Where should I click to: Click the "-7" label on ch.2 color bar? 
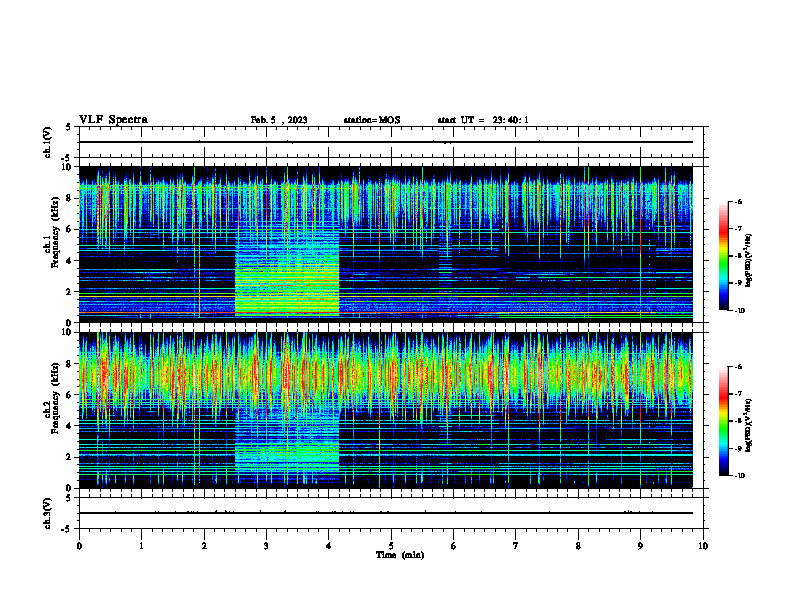(x=738, y=394)
